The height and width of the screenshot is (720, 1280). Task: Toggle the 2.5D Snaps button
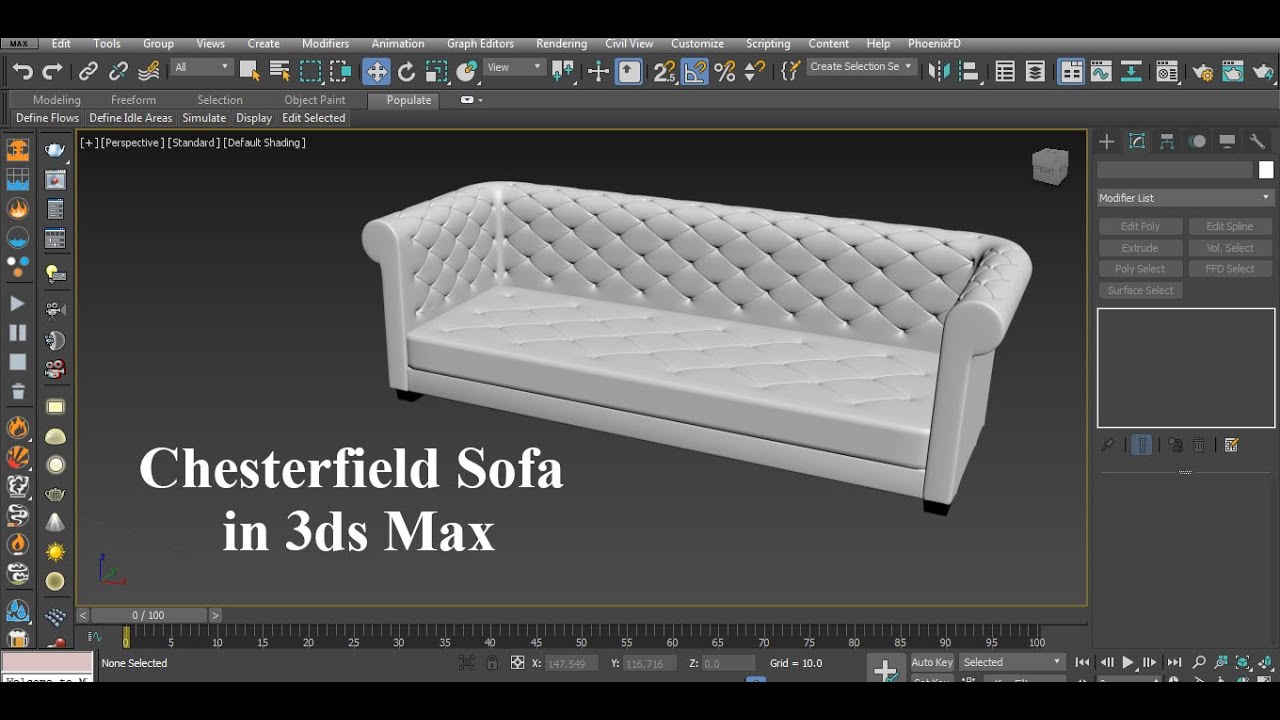pos(664,71)
